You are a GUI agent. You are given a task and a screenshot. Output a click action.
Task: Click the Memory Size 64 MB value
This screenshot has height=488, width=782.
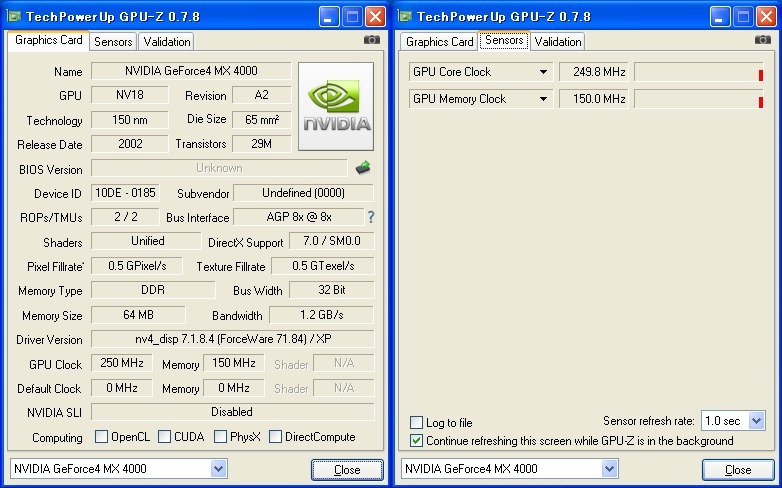(138, 315)
